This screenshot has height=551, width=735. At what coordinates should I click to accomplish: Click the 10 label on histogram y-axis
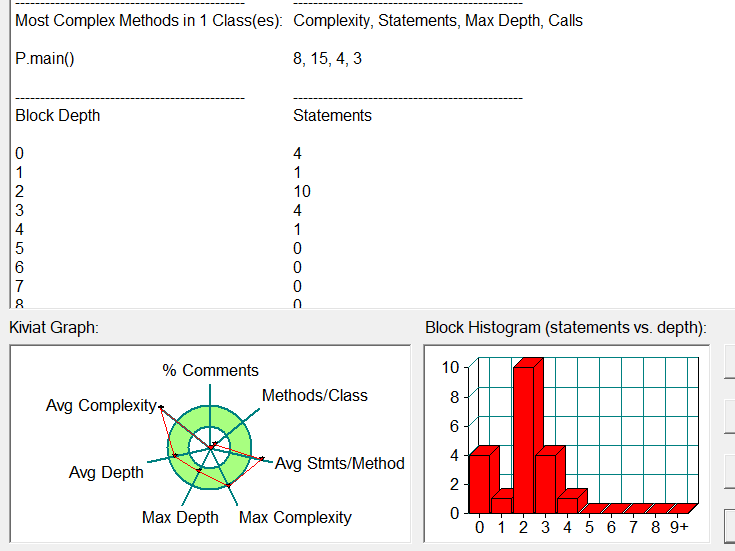(450, 367)
